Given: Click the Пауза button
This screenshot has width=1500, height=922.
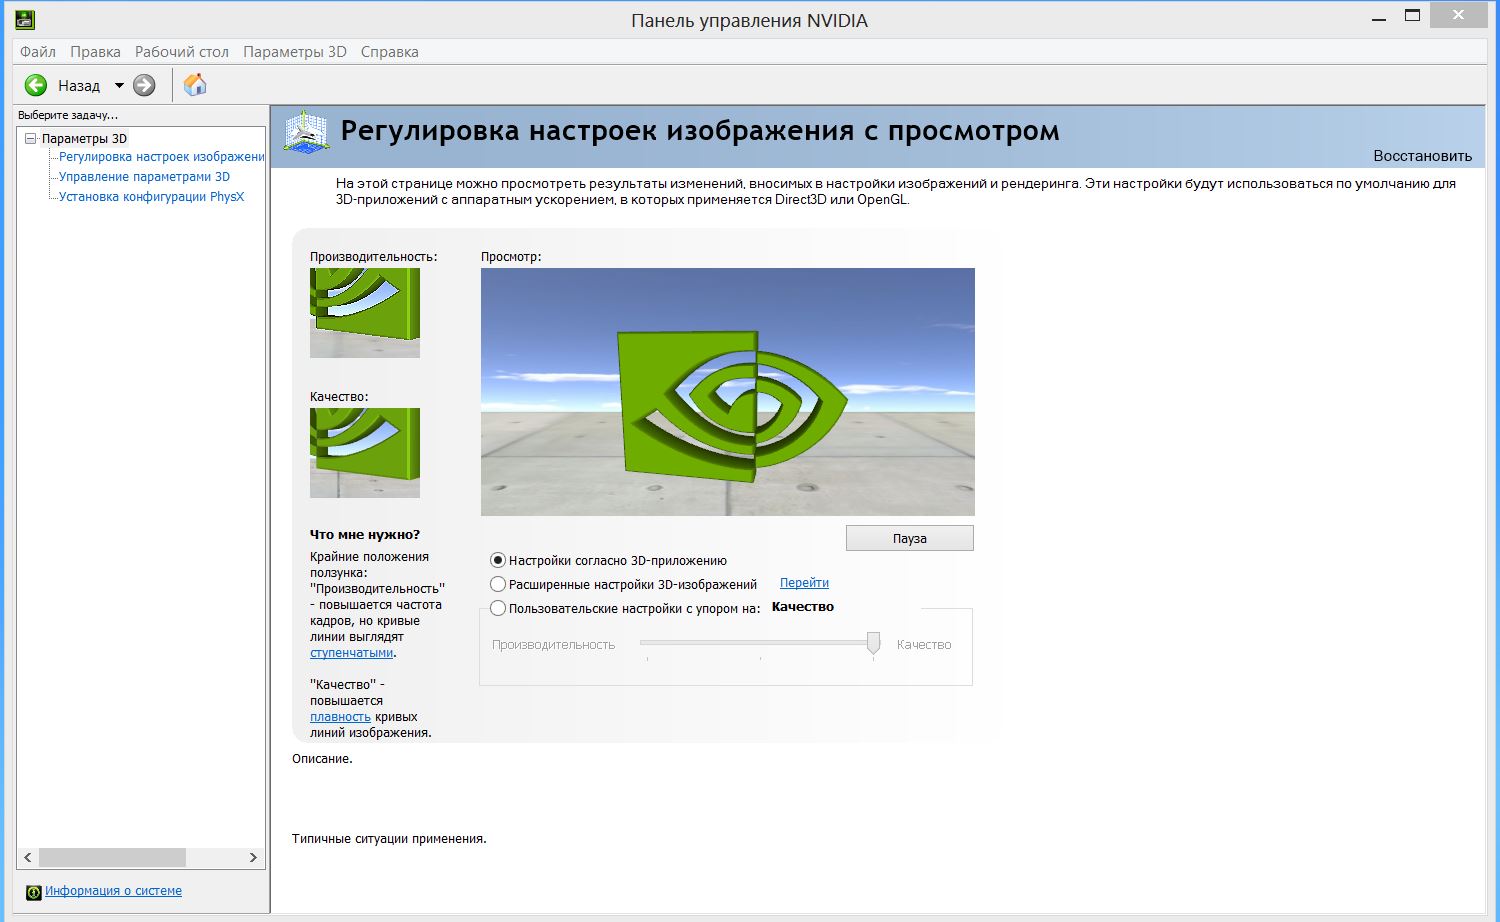Looking at the screenshot, I should pyautogui.click(x=909, y=538).
